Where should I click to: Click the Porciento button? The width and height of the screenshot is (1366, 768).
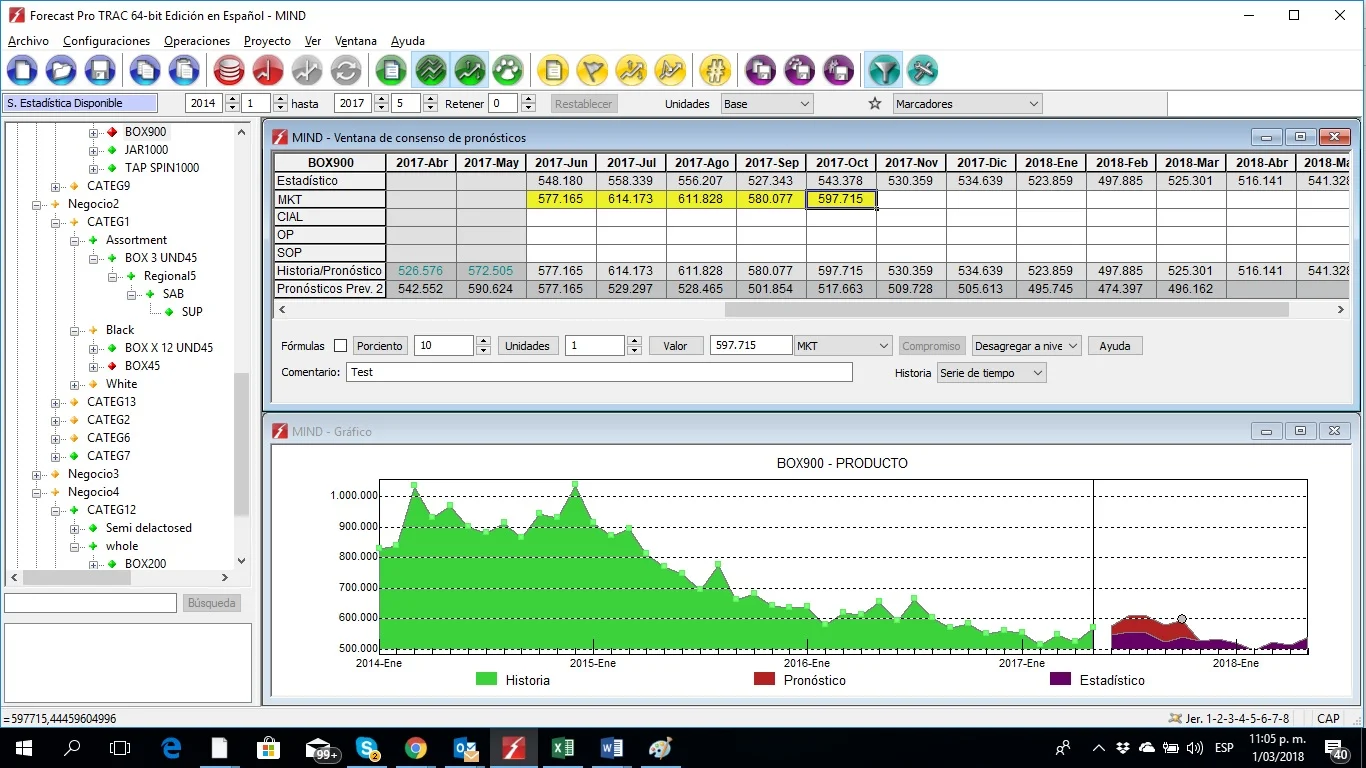[380, 346]
